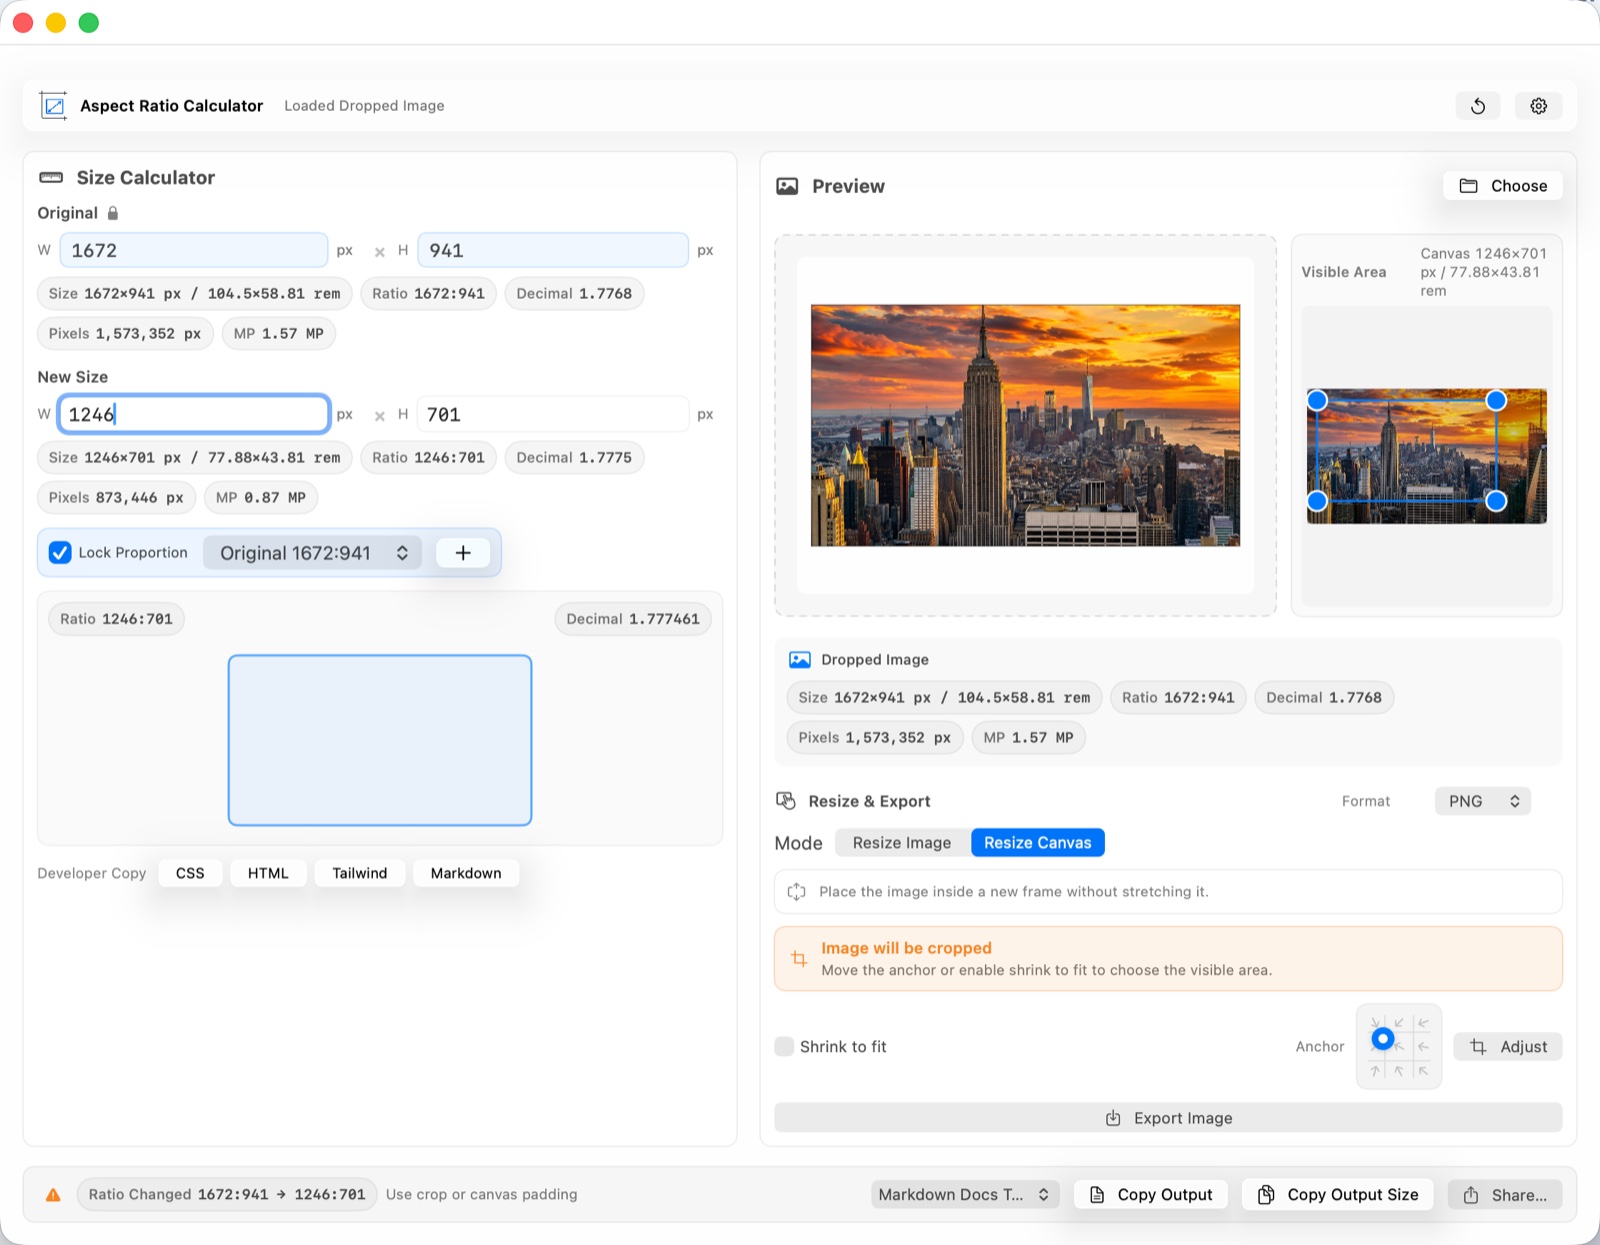
Task: Open the Share... menu button
Action: coord(1505,1195)
